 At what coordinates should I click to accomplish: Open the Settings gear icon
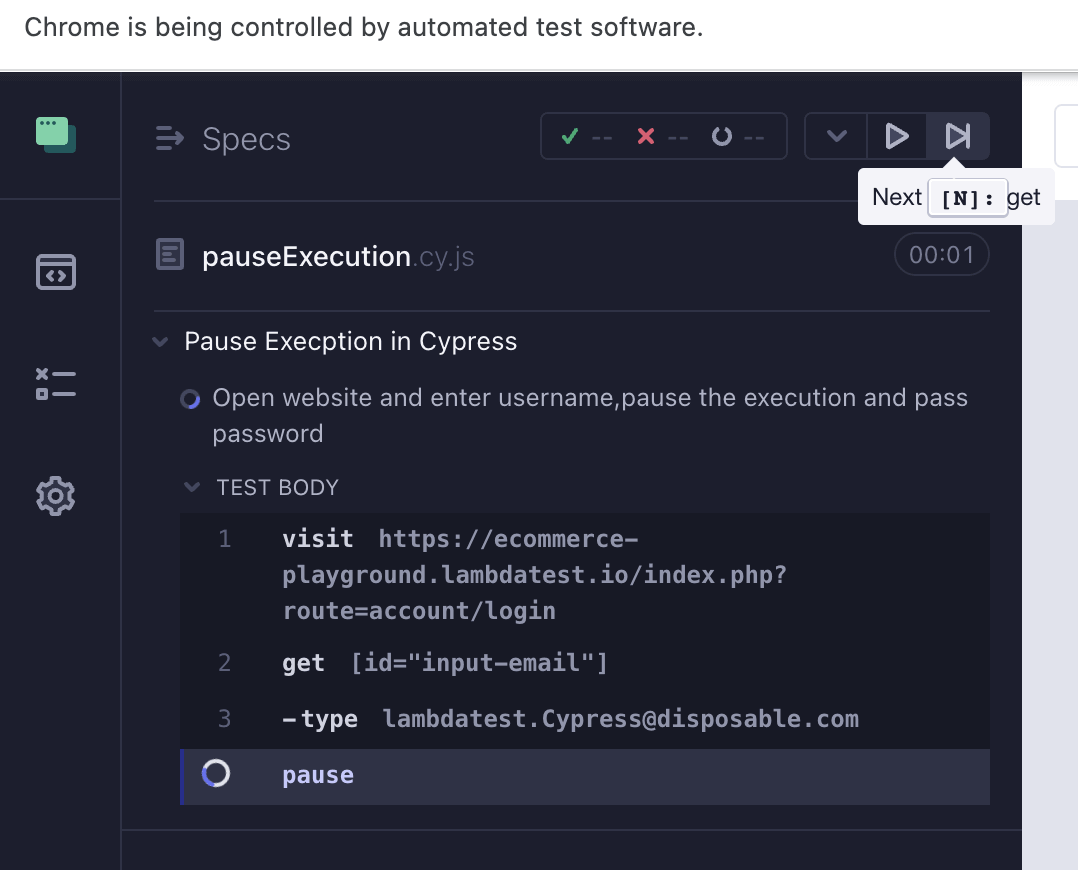(56, 496)
